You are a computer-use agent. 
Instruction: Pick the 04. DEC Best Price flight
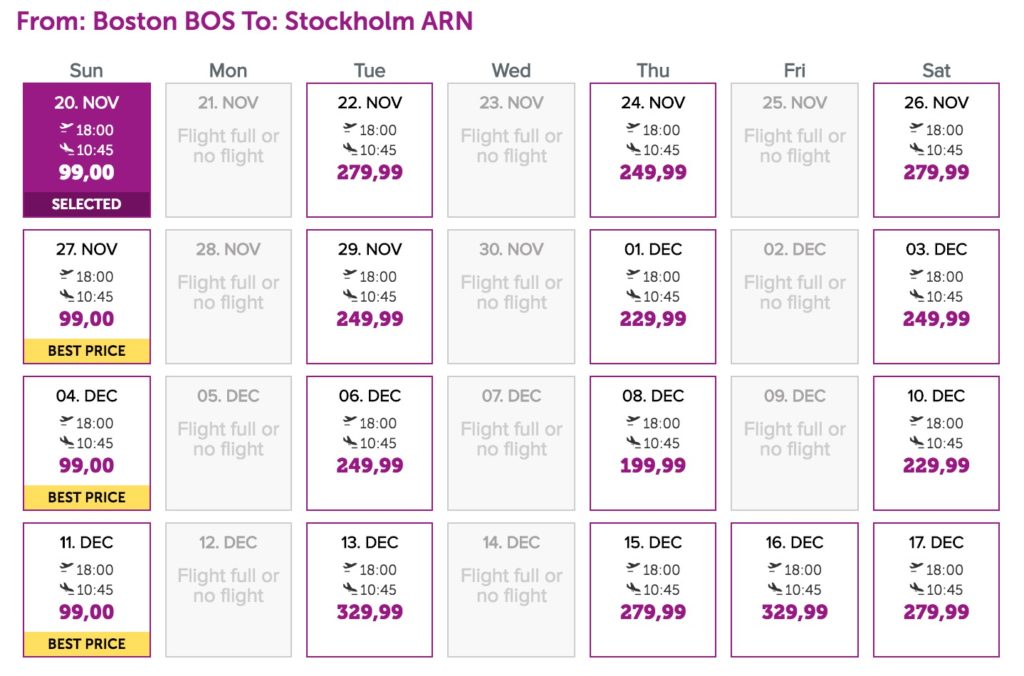87,443
